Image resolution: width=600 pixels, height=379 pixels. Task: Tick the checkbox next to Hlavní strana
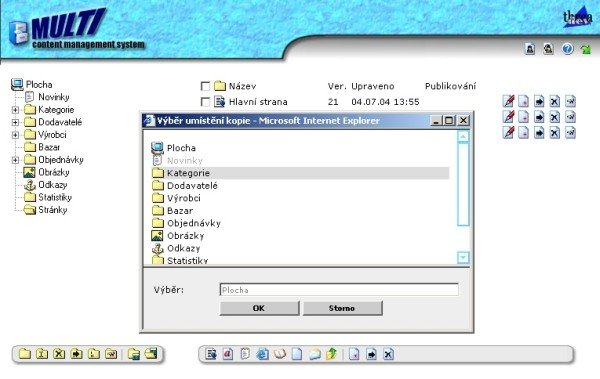[205, 102]
